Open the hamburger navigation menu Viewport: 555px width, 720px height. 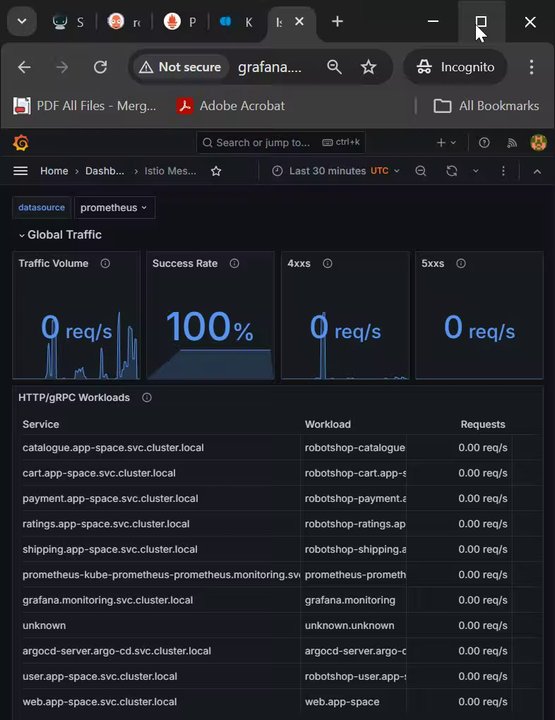20,171
